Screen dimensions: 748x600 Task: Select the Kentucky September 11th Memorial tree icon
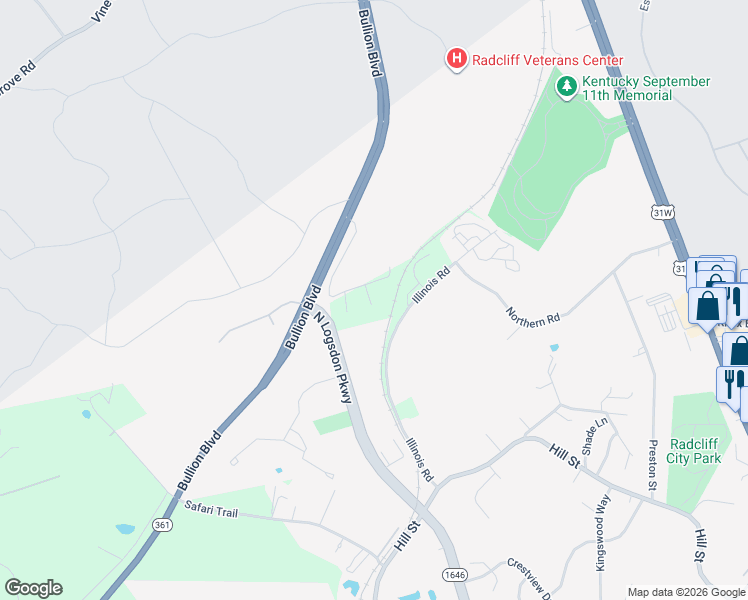point(567,87)
